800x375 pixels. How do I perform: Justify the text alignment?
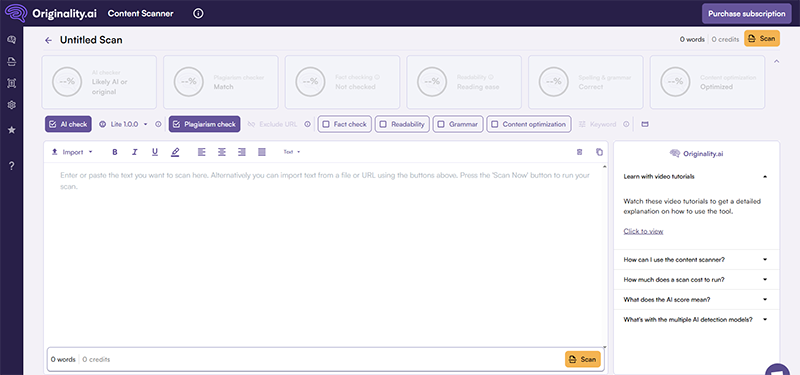(x=262, y=152)
